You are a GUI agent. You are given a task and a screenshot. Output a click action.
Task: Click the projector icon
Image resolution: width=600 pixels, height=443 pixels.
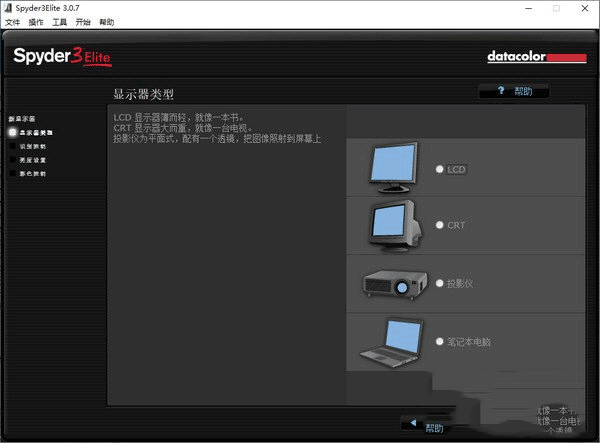click(394, 284)
